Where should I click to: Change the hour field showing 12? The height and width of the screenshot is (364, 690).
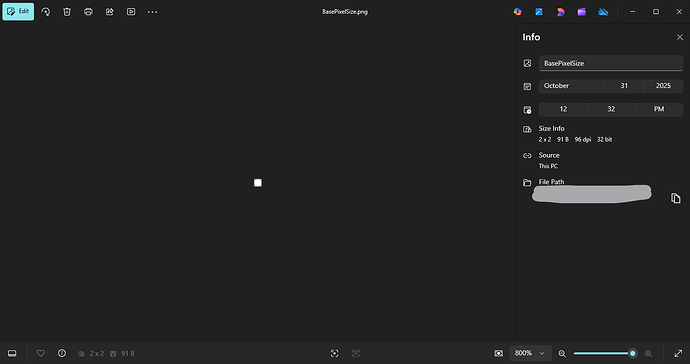[563, 109]
